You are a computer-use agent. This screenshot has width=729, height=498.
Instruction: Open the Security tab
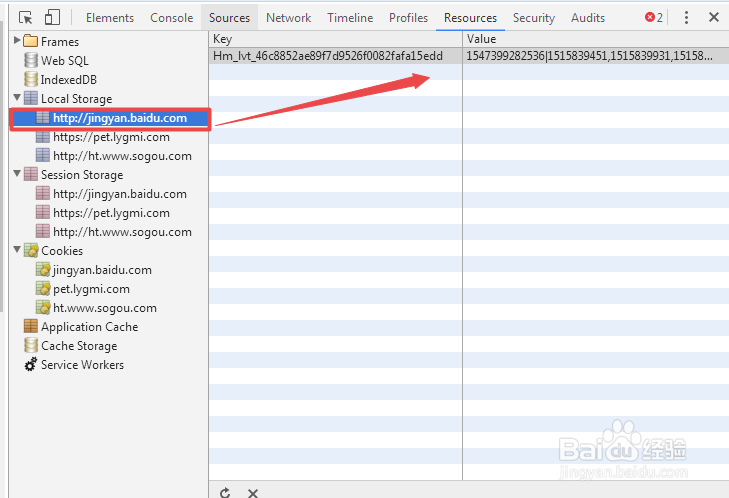click(x=534, y=18)
